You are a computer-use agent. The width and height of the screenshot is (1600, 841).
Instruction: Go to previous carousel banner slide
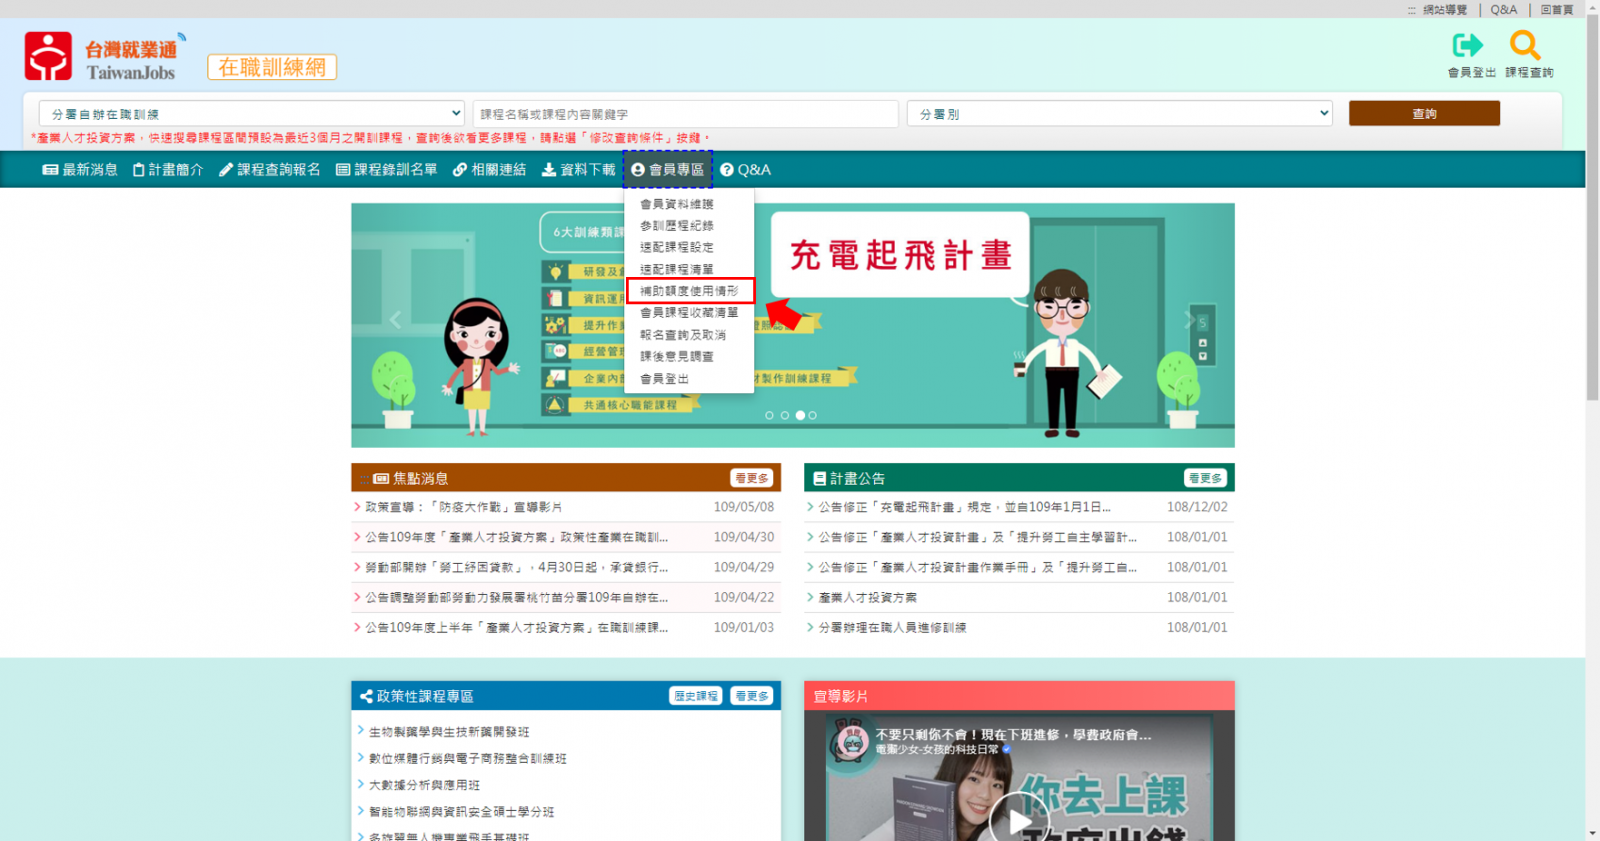(x=395, y=320)
